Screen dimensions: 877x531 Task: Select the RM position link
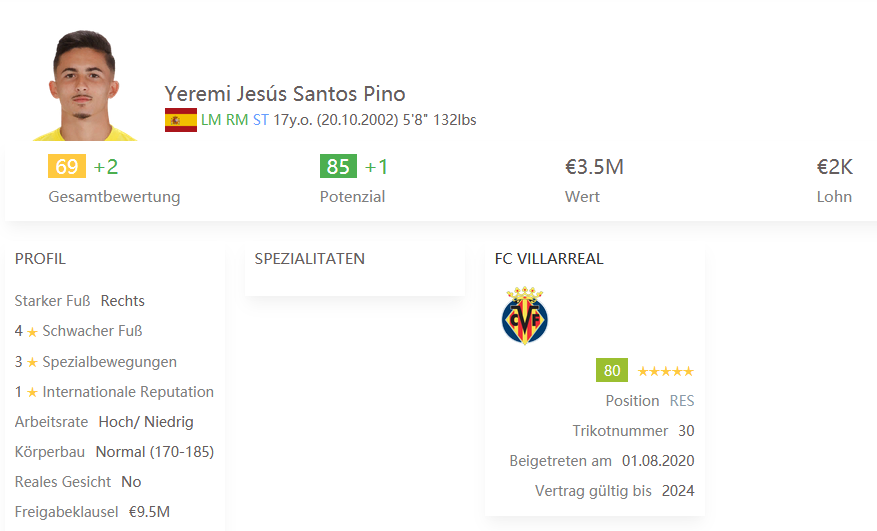(237, 120)
